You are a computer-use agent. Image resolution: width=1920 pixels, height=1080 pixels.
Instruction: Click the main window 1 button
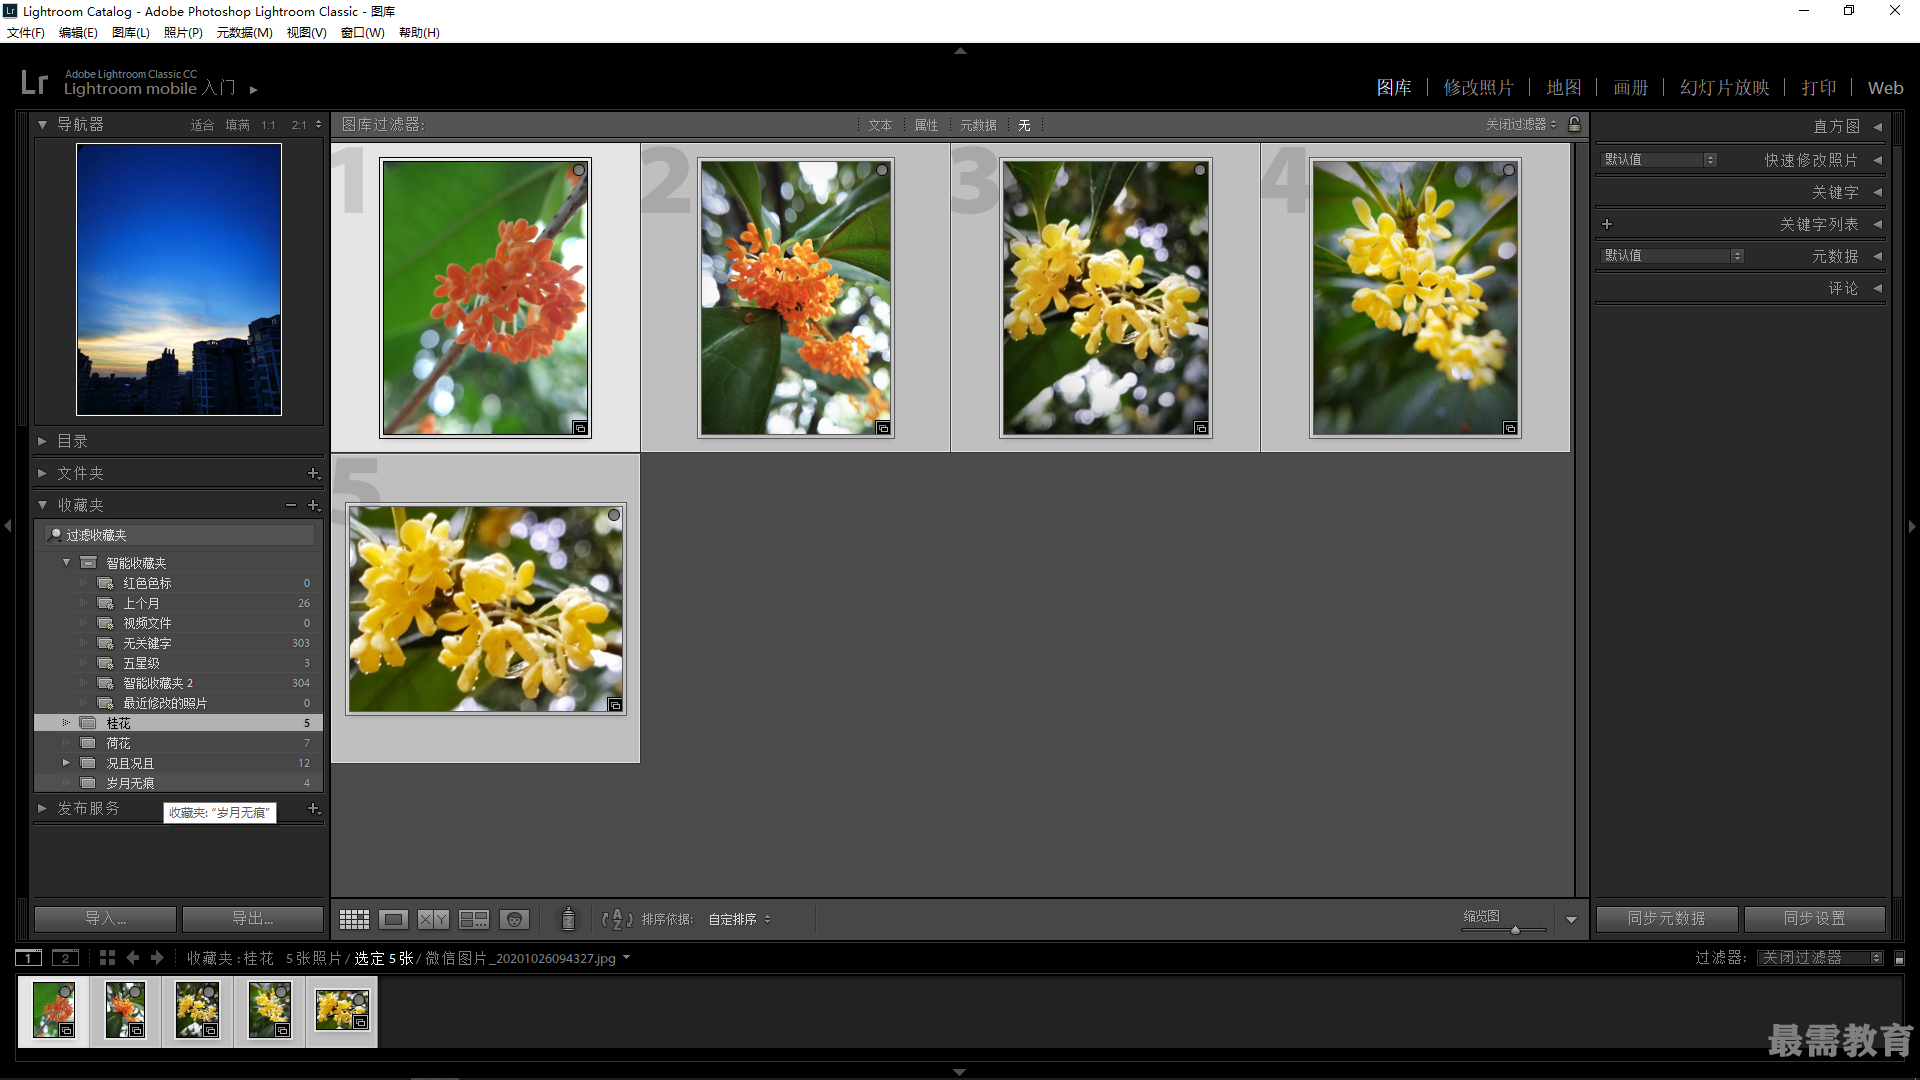tap(29, 958)
